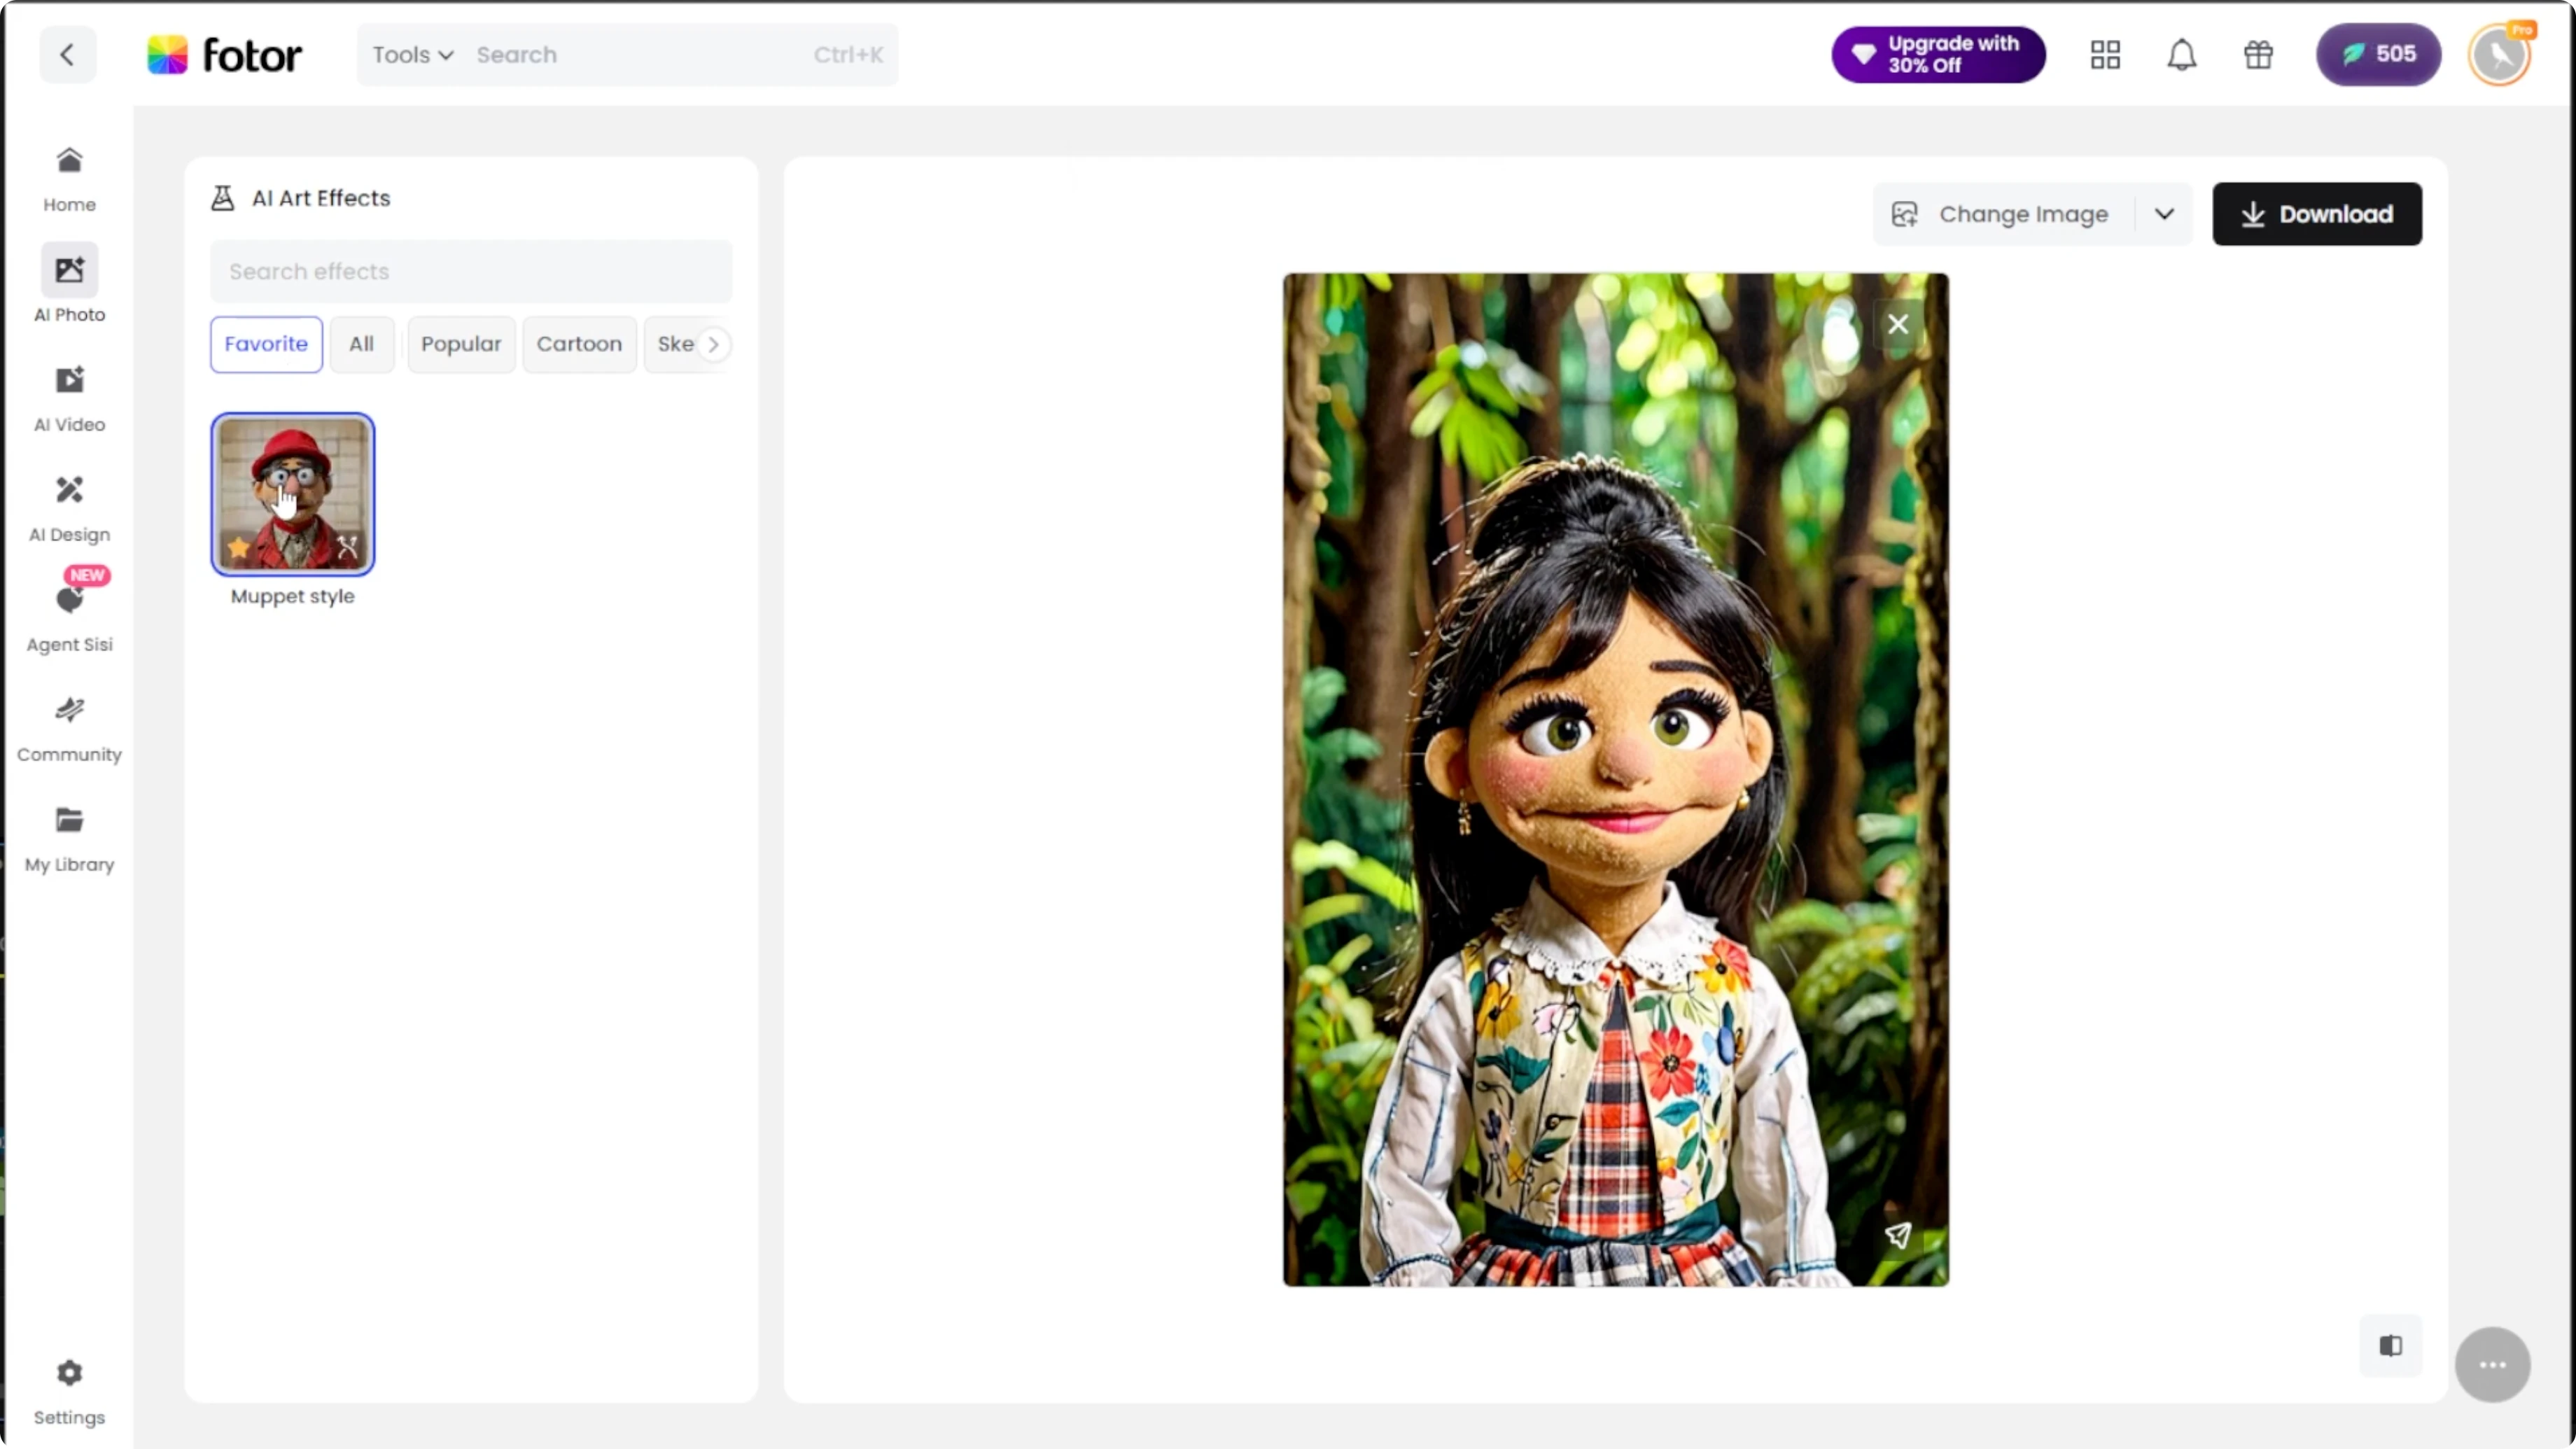
Task: Share the image via paper plane icon
Action: pos(1897,1235)
